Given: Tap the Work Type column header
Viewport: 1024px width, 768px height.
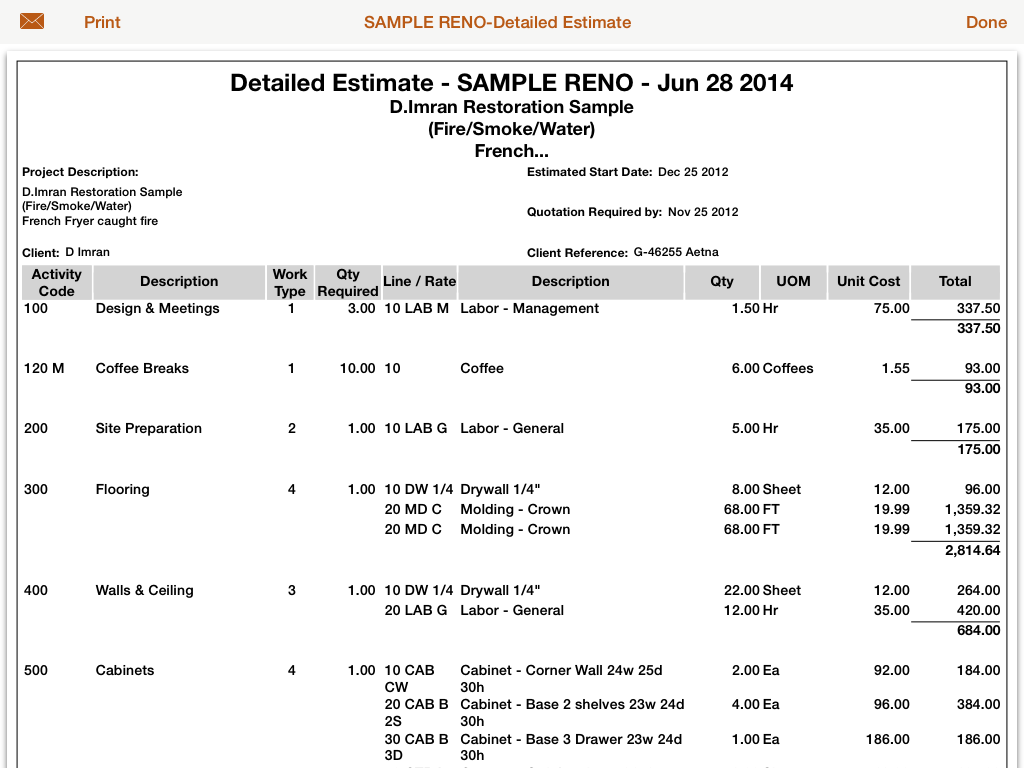Looking at the screenshot, I should tap(290, 282).
